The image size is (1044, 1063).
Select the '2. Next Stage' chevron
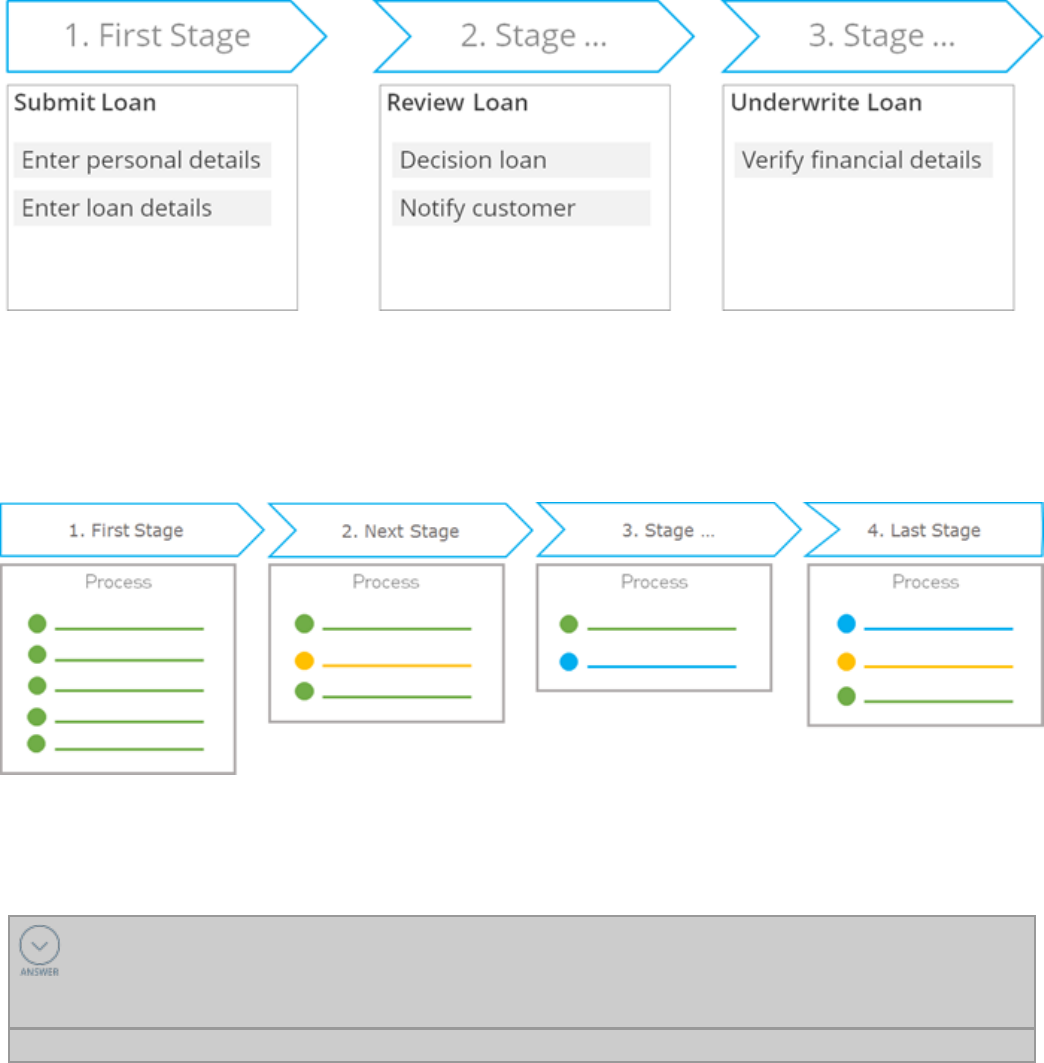tap(400, 531)
